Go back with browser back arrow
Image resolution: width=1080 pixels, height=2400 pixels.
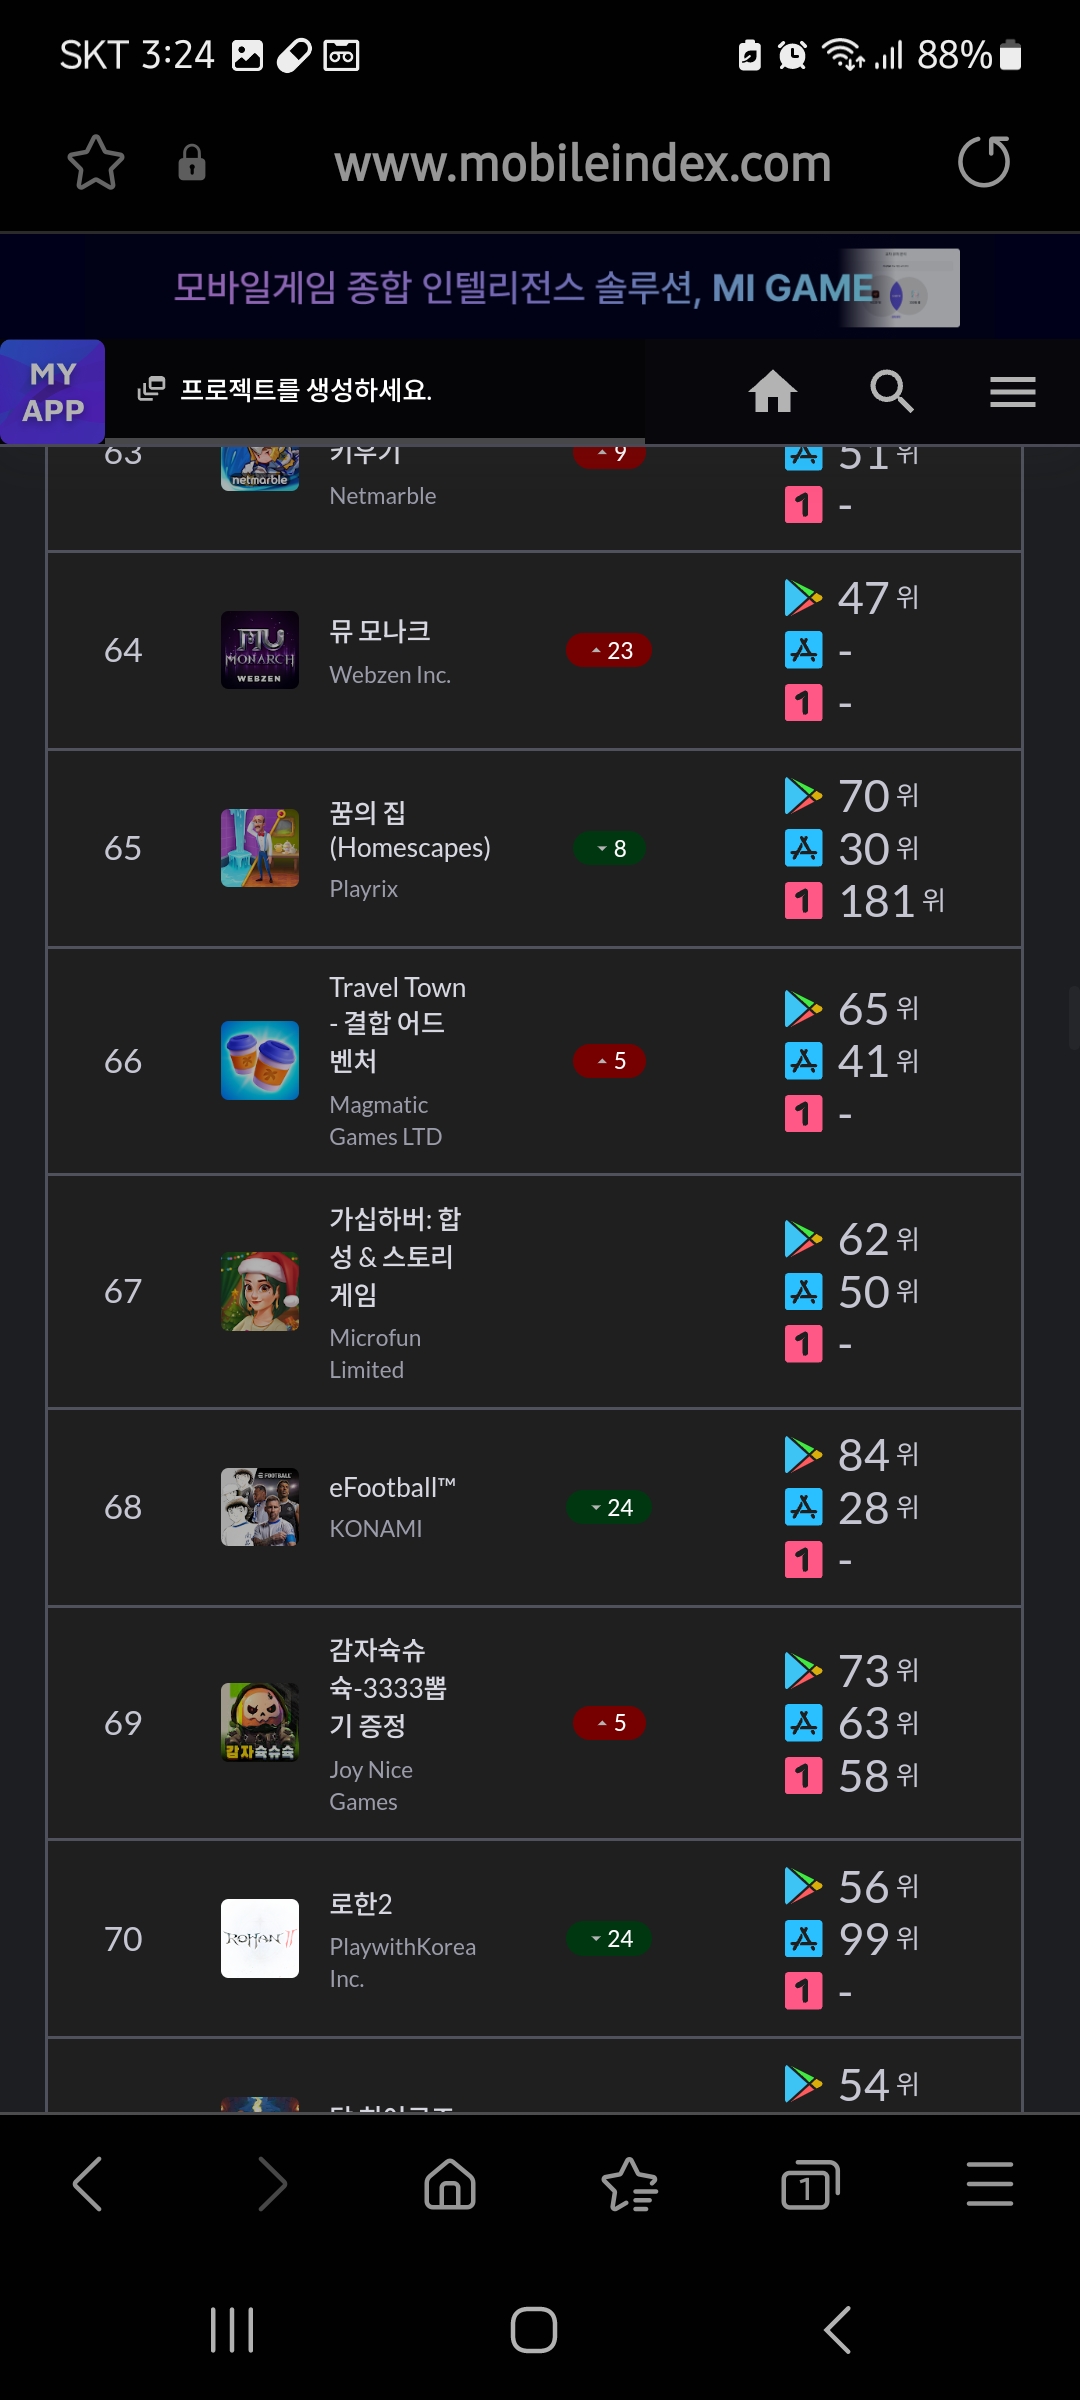pyautogui.click(x=88, y=2183)
